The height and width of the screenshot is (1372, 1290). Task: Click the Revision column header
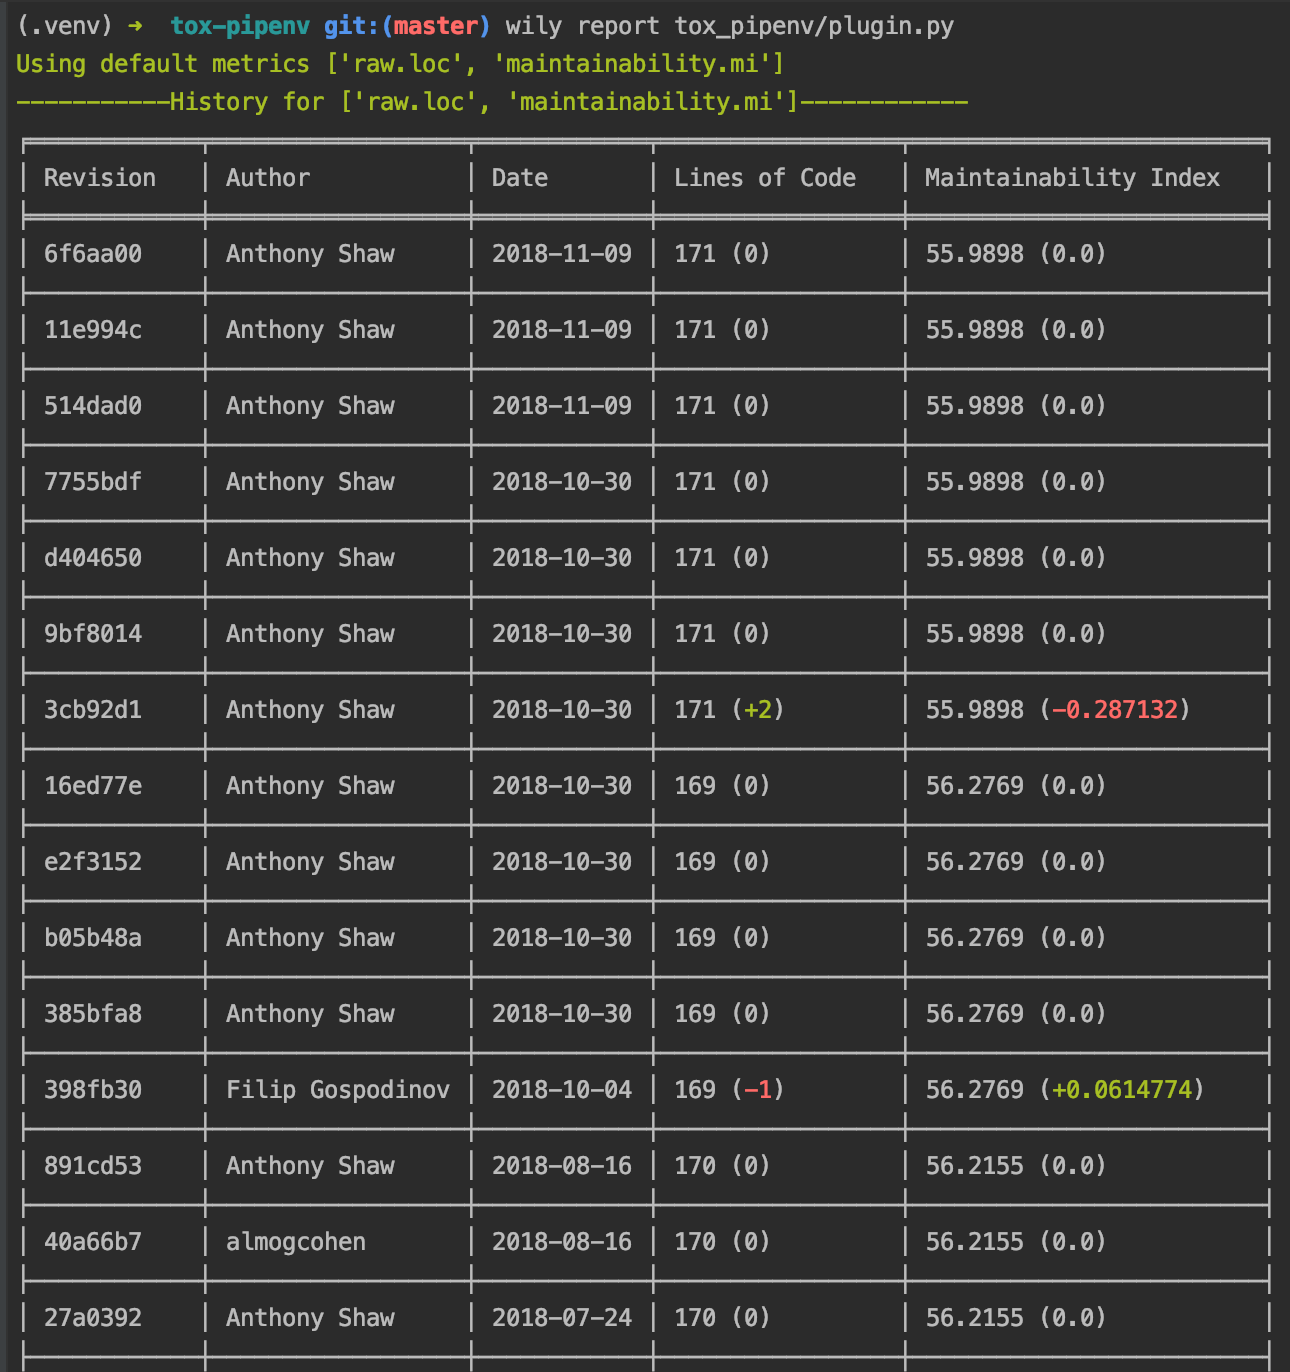click(x=100, y=178)
